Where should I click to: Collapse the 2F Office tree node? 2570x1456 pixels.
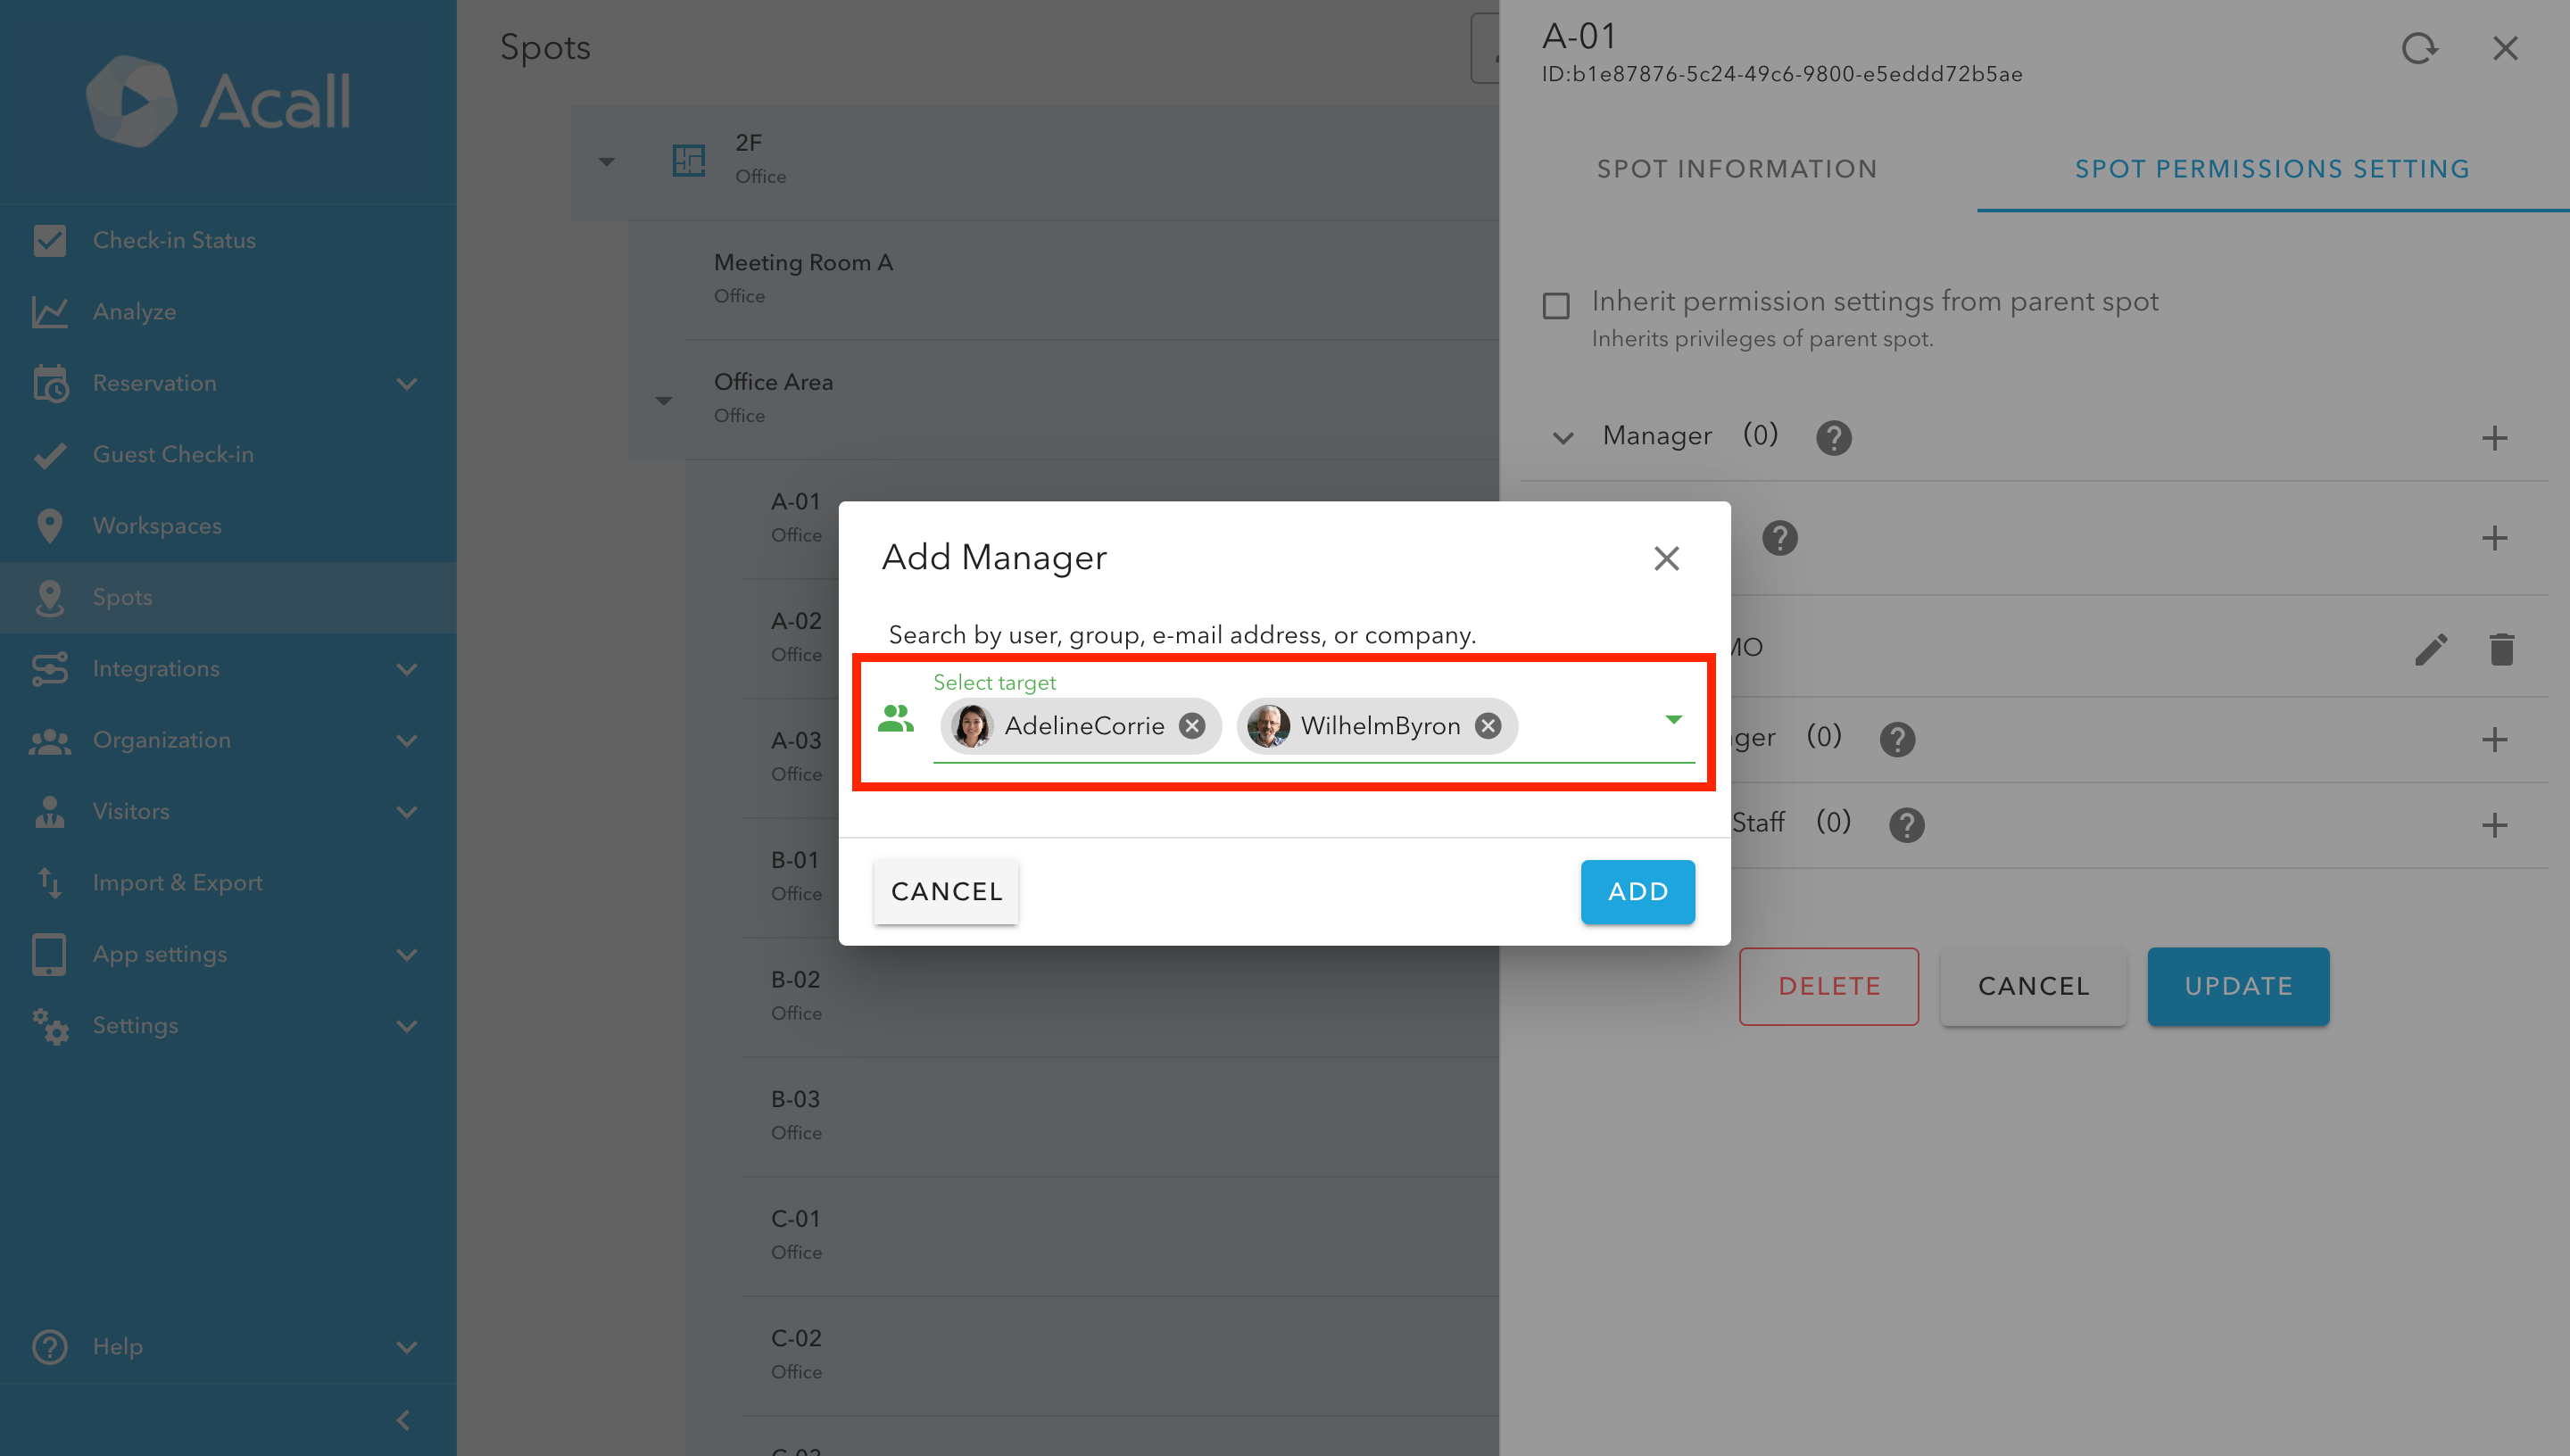606,161
